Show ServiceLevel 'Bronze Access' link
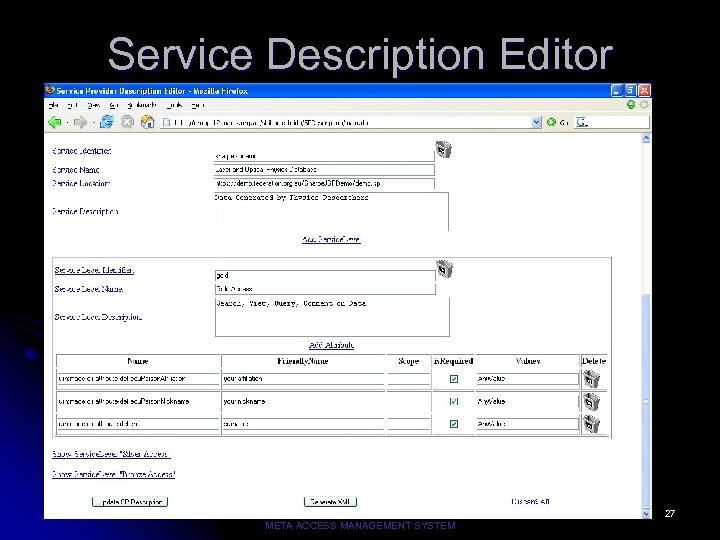 point(113,474)
